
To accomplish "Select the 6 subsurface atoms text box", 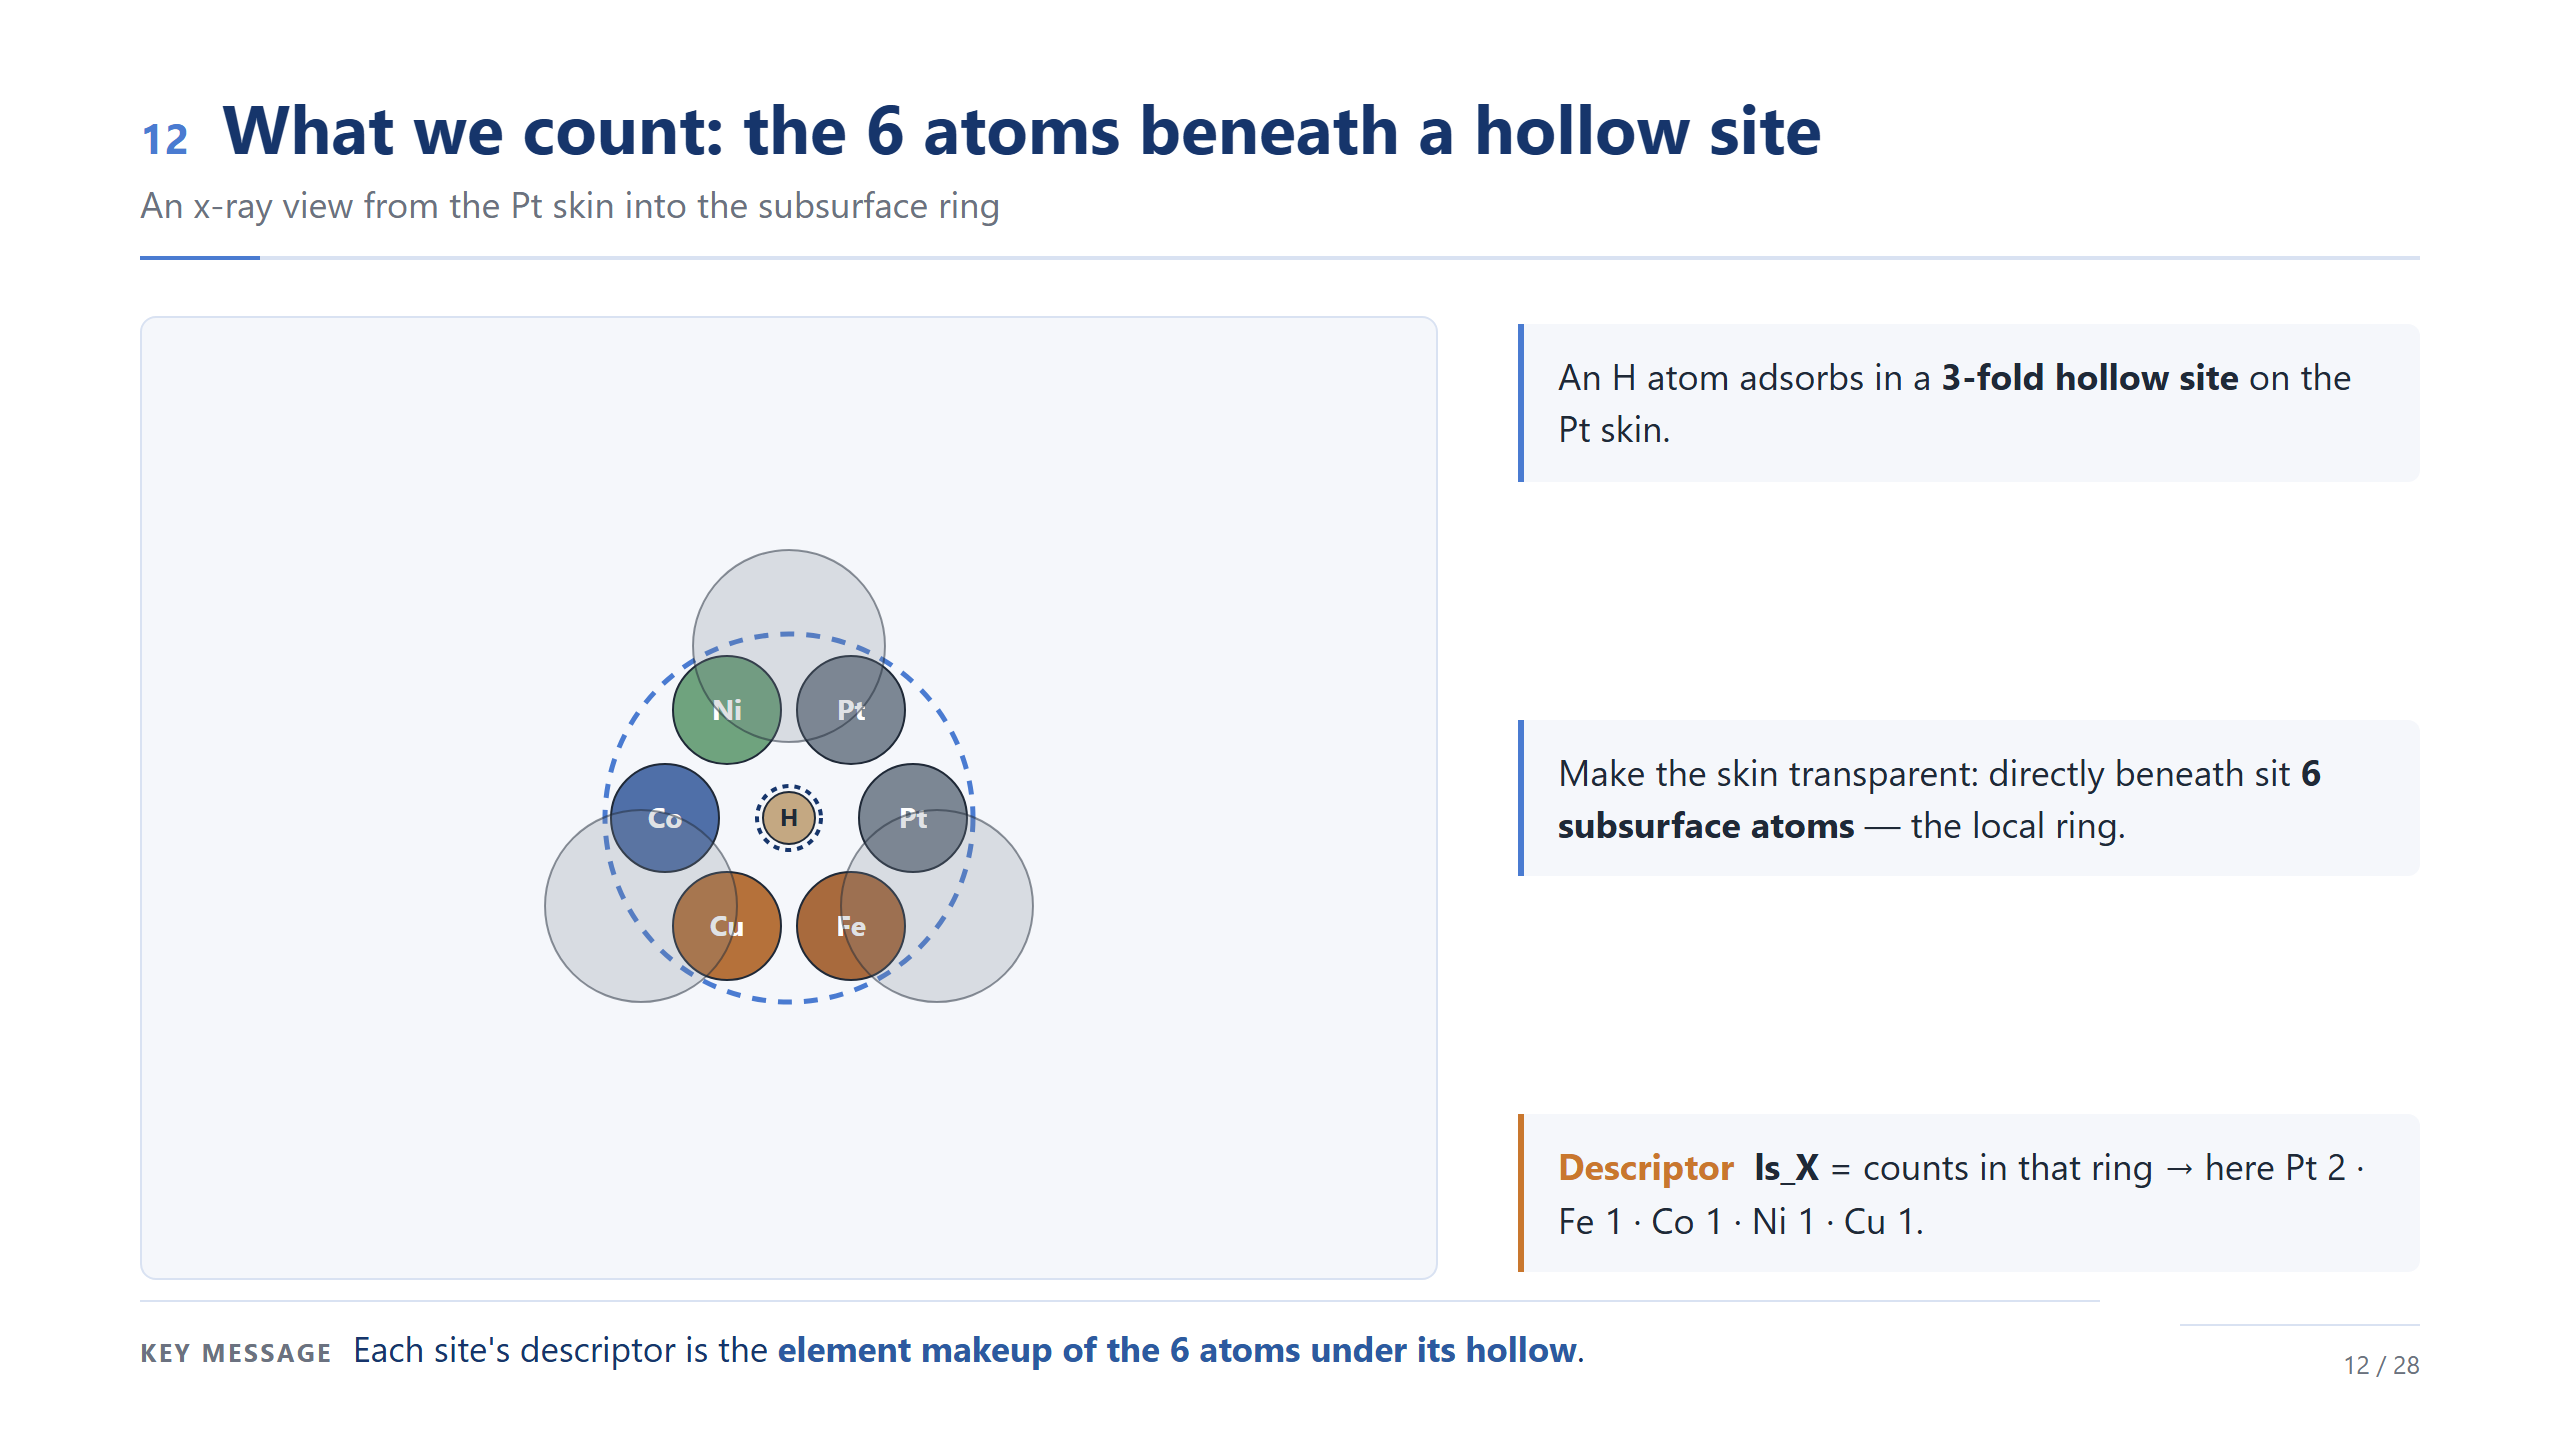I will 1968,798.
